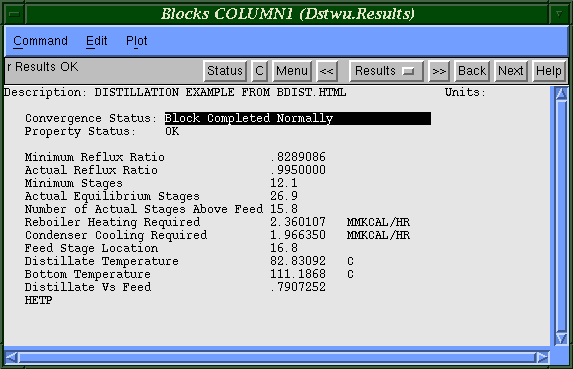This screenshot has height=369, width=573.
Task: Click the Back button
Action: [472, 71]
